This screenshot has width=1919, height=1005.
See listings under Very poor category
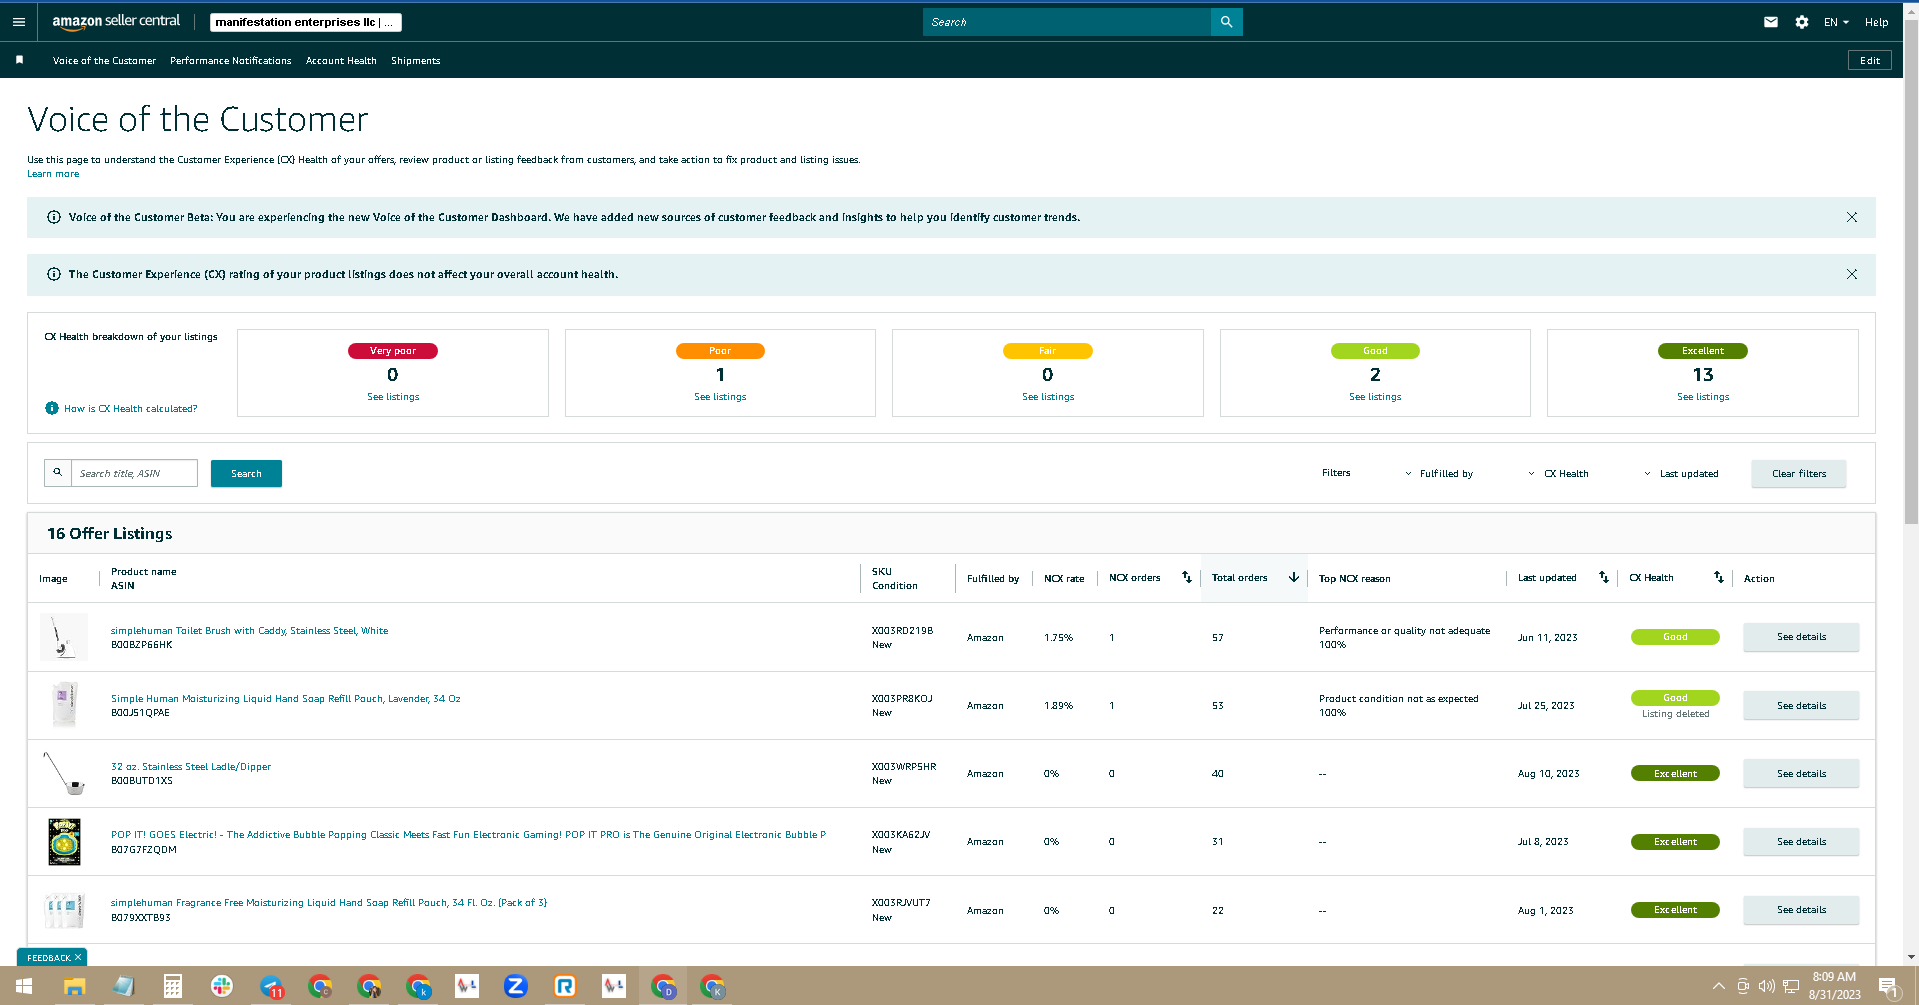pos(393,397)
